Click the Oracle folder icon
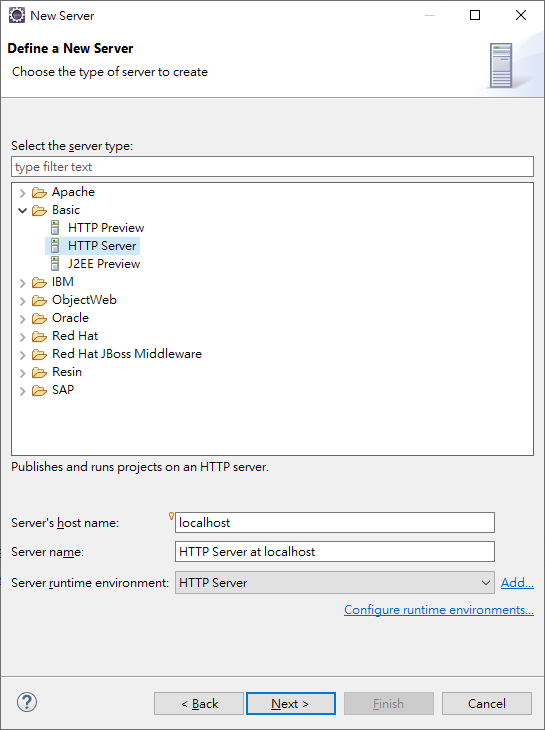The width and height of the screenshot is (545, 730). click(x=39, y=318)
